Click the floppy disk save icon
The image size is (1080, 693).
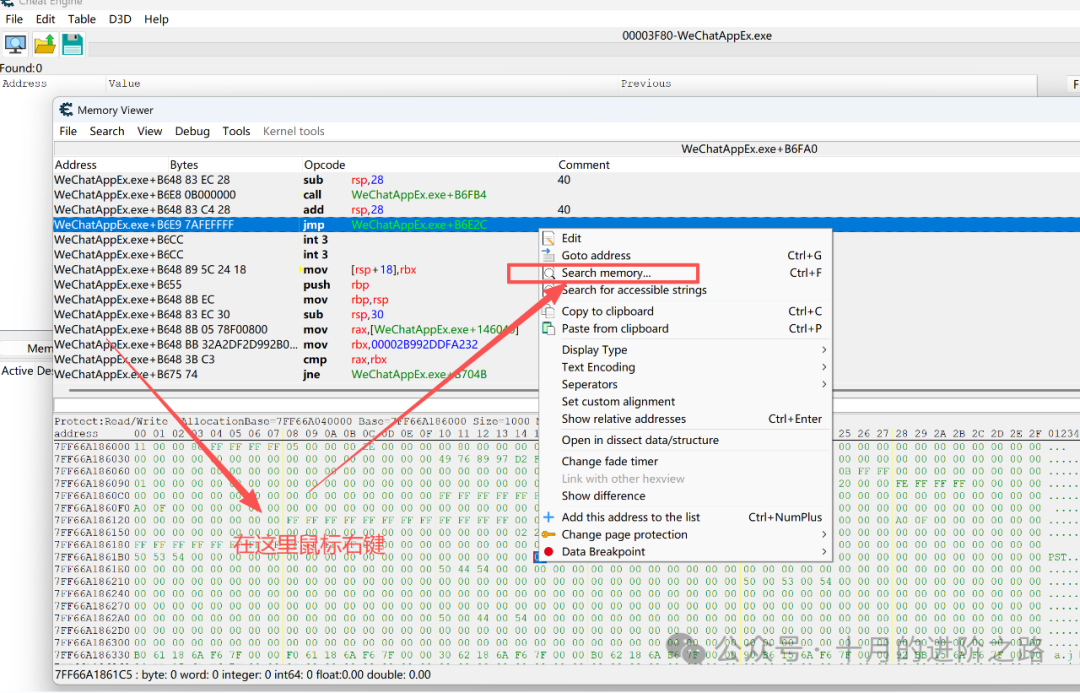click(72, 43)
